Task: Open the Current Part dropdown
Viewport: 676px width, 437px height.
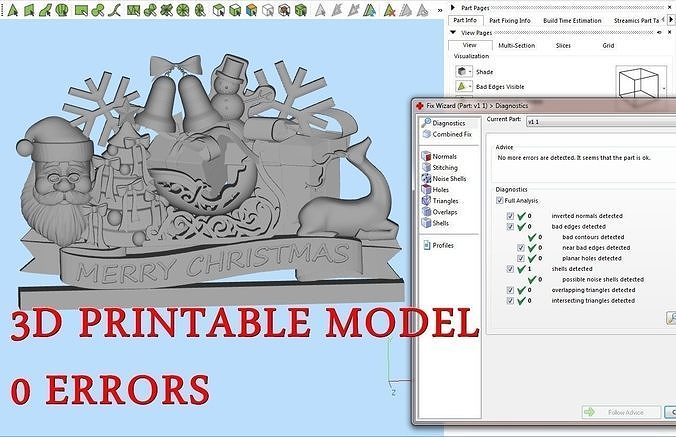Action: click(601, 122)
